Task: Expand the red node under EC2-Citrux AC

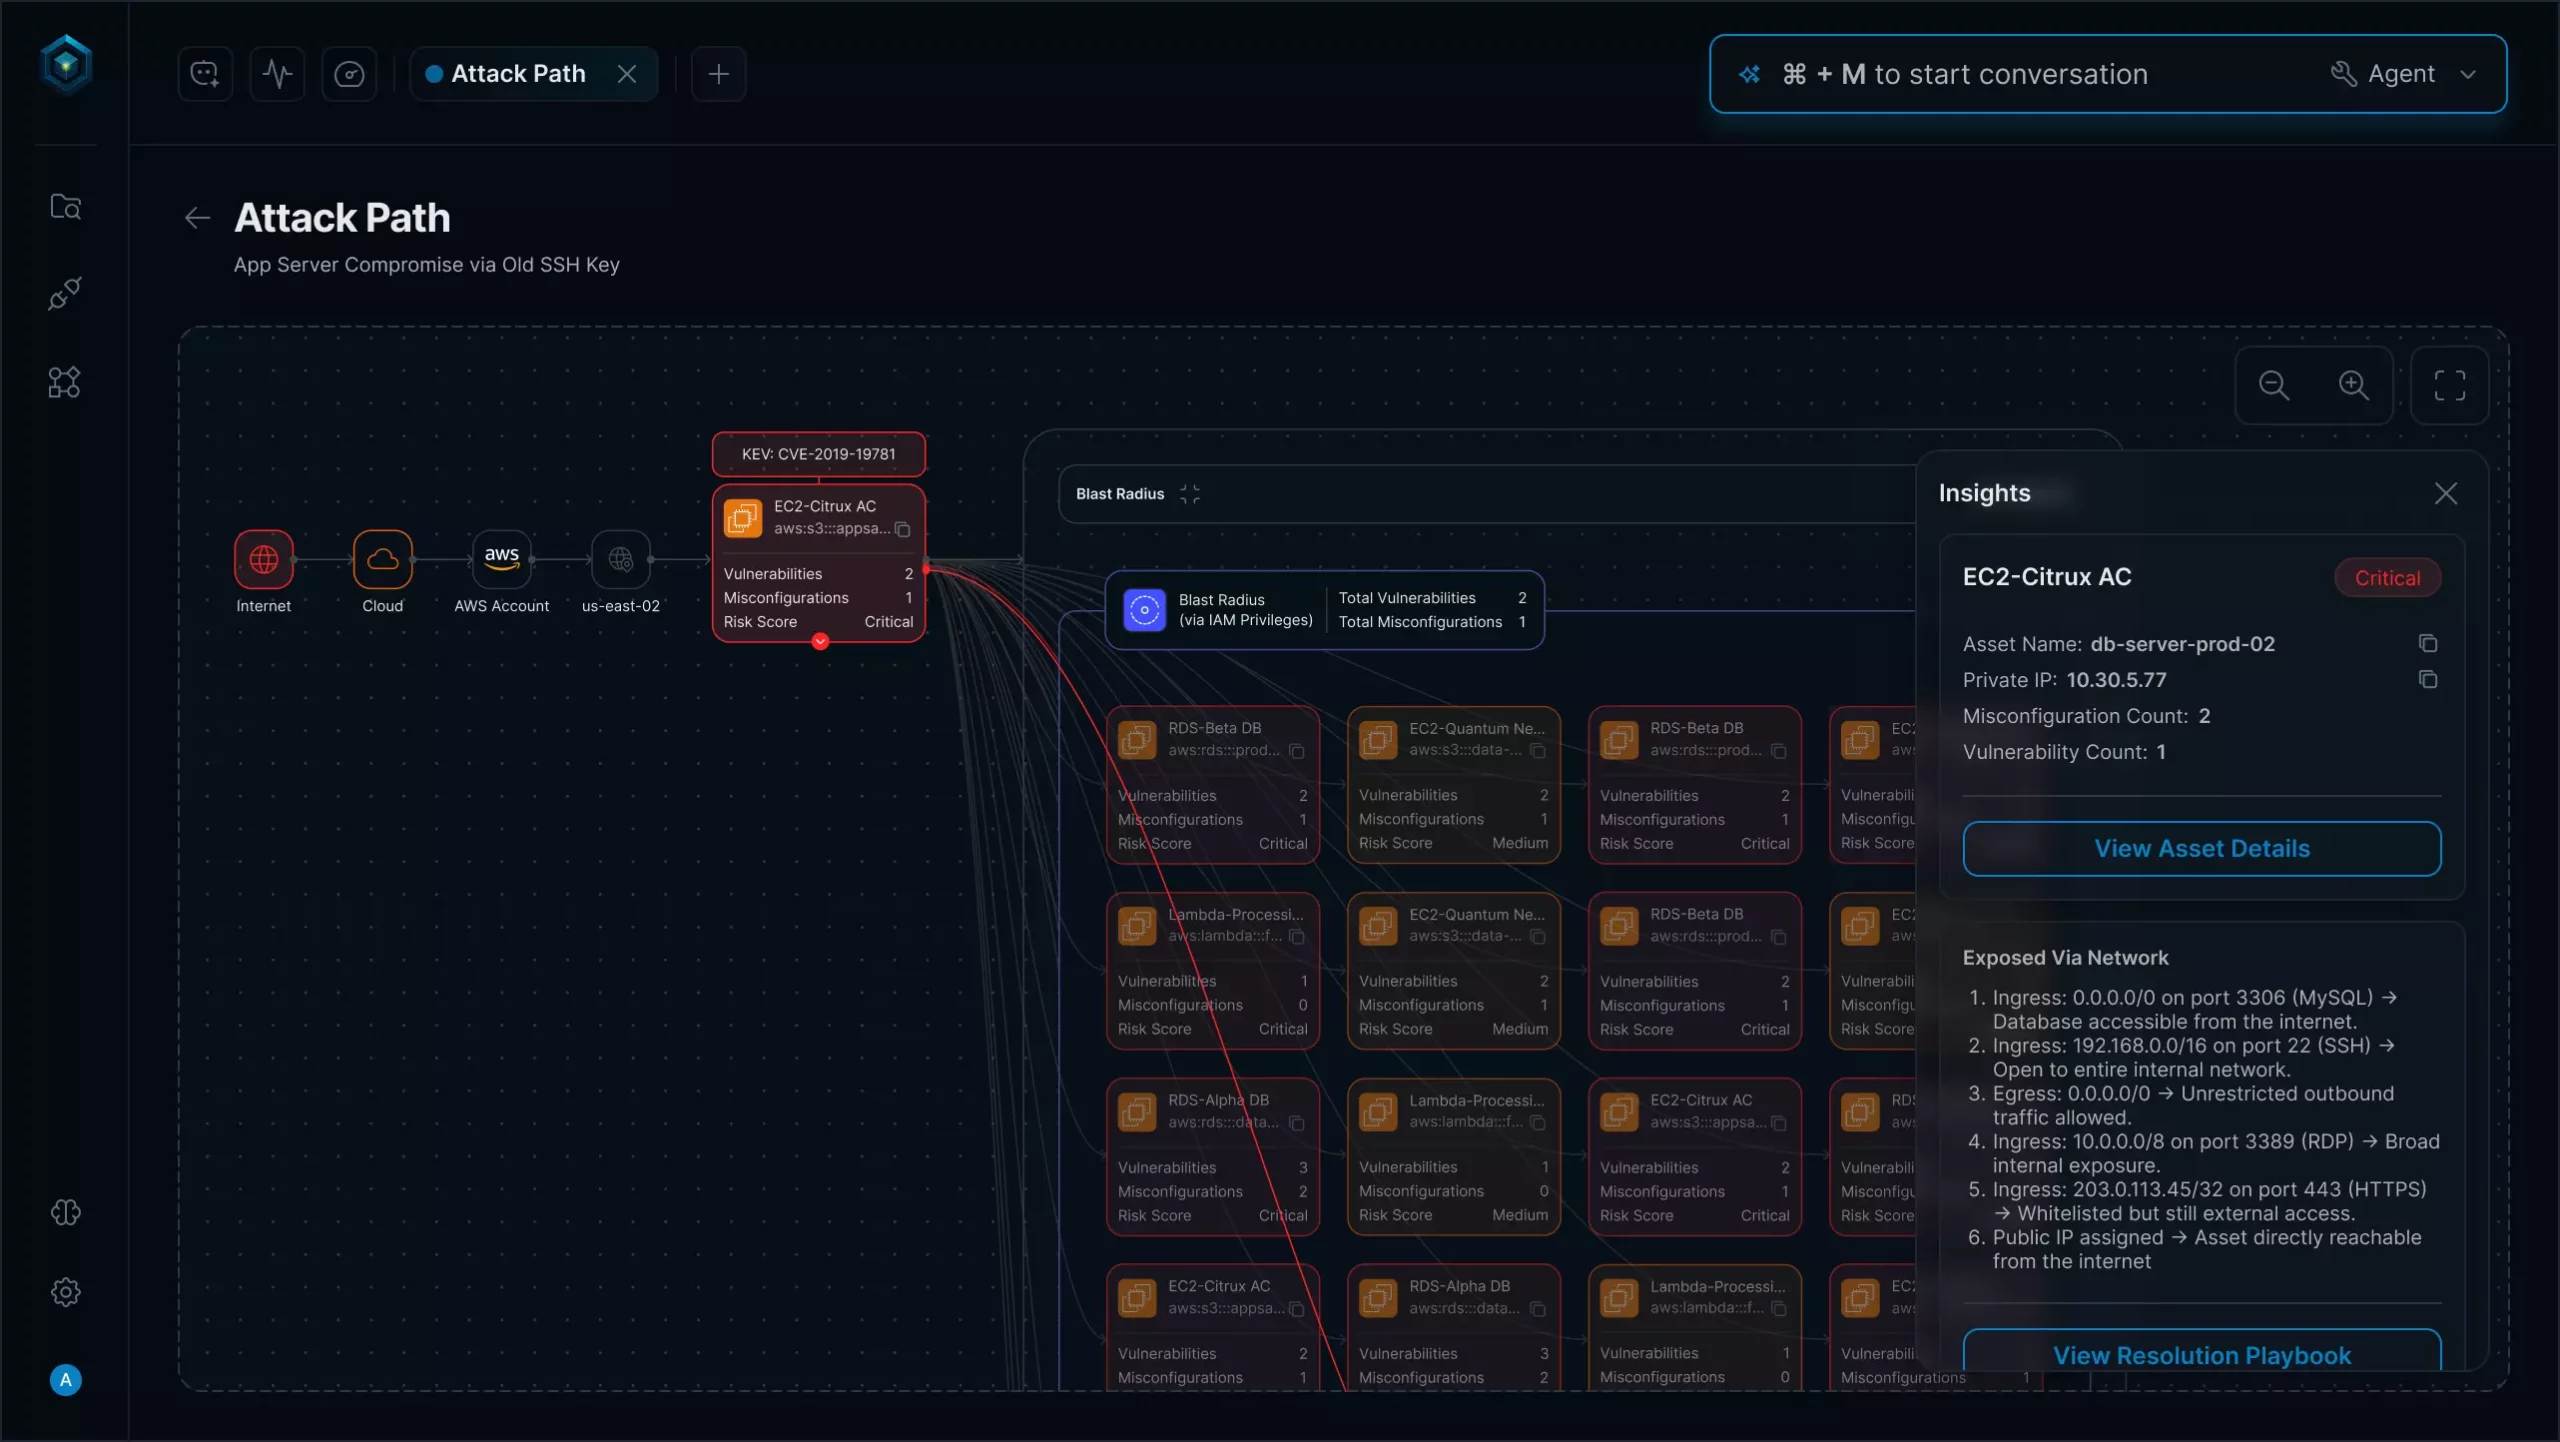Action: coord(820,642)
